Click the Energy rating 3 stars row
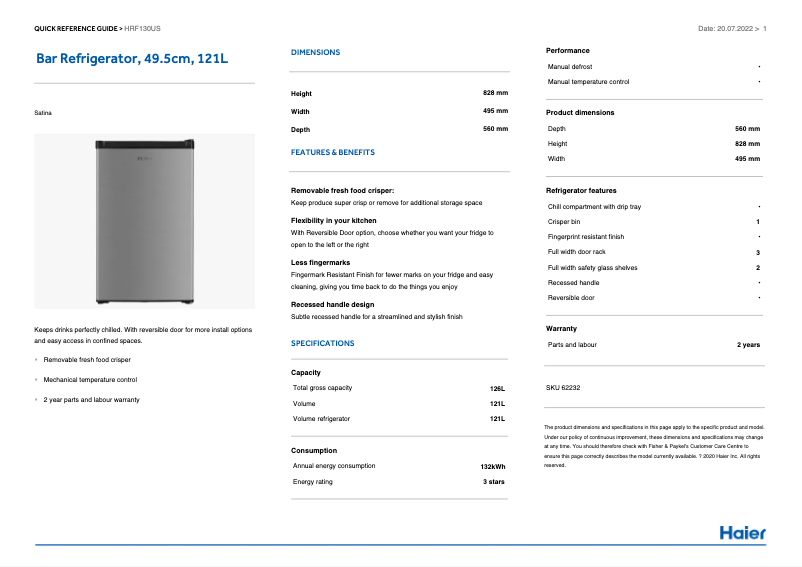The width and height of the screenshot is (802, 567). point(398,482)
